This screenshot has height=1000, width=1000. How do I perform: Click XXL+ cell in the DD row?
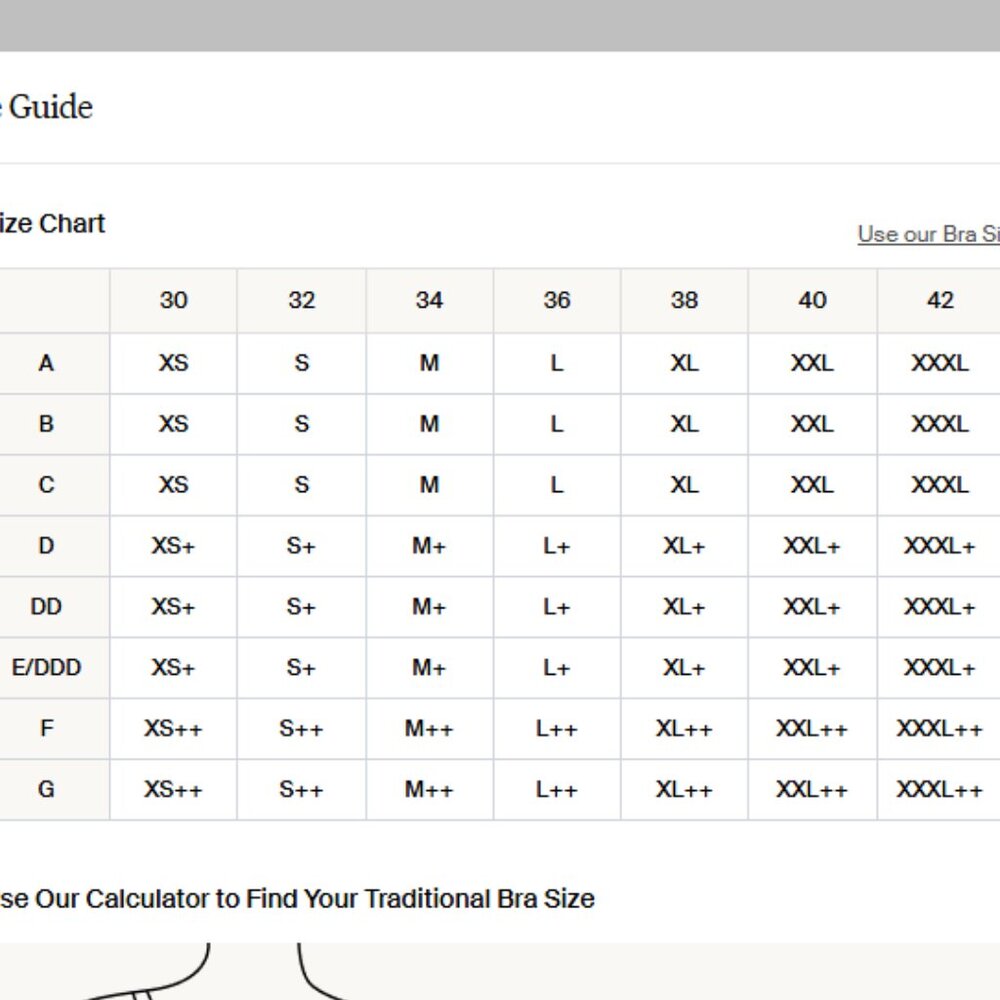pyautogui.click(x=812, y=607)
